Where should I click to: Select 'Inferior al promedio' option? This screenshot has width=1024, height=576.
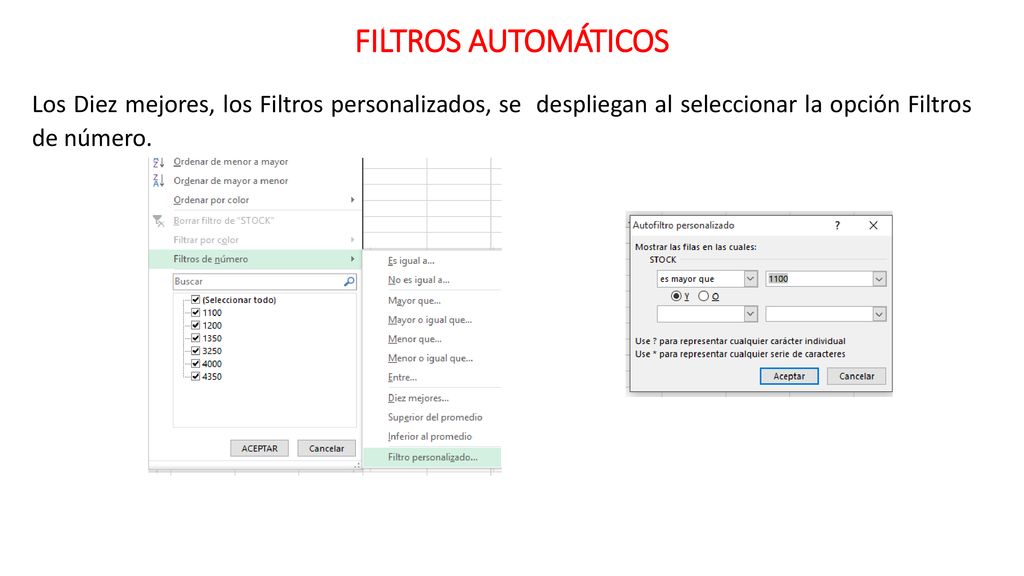(430, 436)
